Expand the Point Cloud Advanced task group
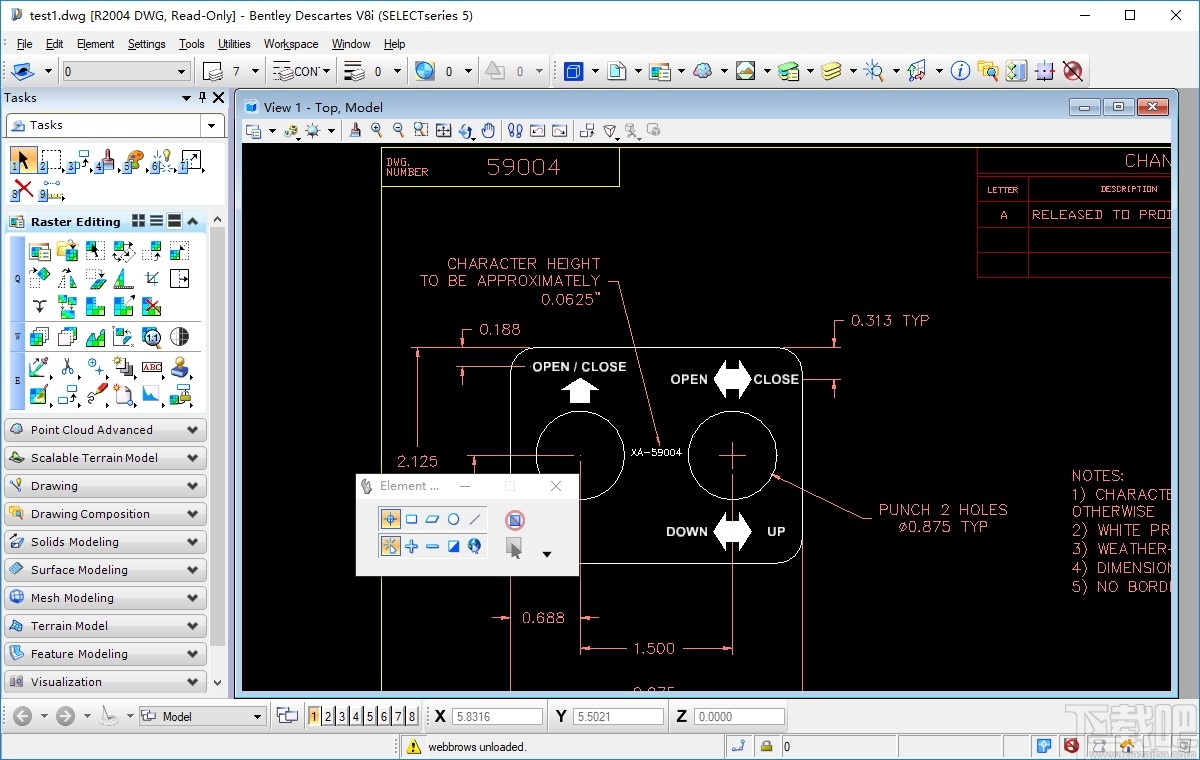The image size is (1200, 760). [105, 430]
